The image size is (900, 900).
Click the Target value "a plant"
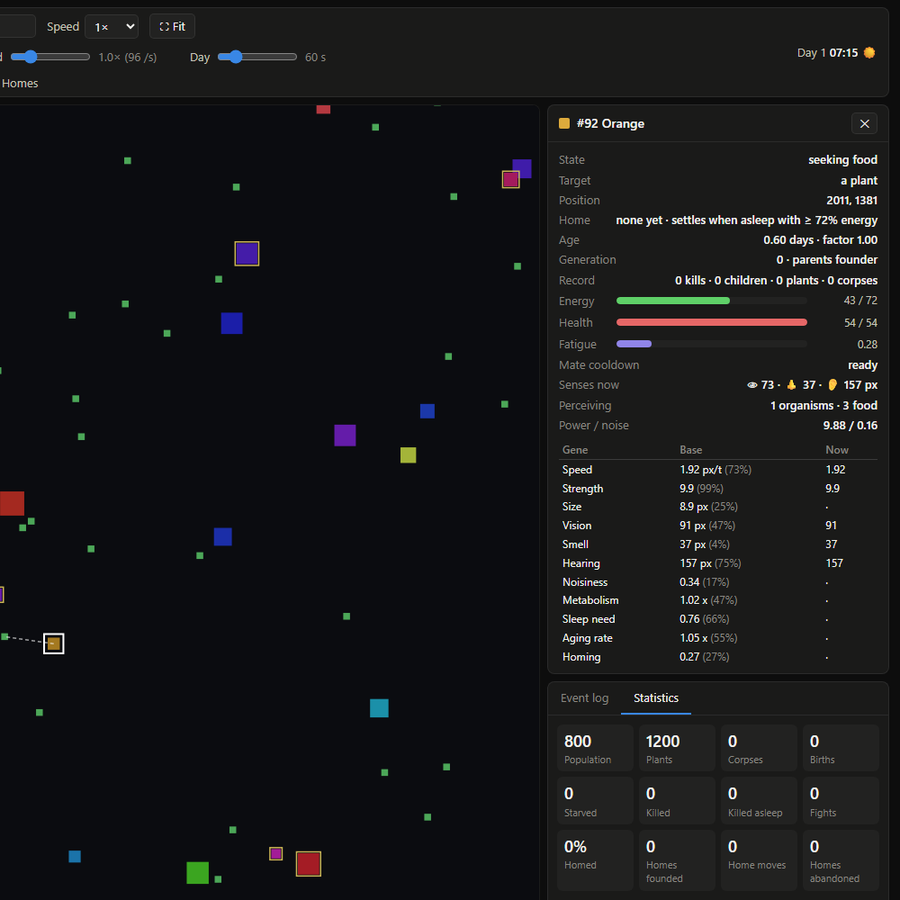pyautogui.click(x=859, y=180)
